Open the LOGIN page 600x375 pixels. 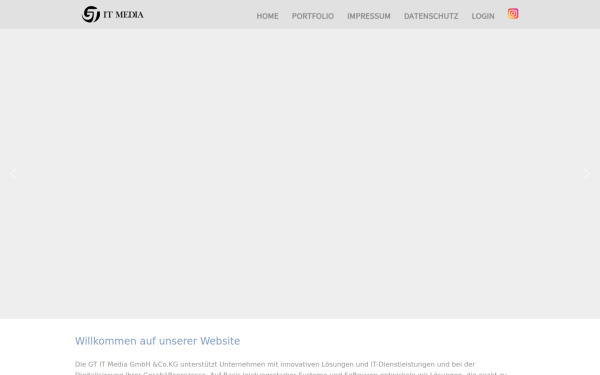[483, 16]
